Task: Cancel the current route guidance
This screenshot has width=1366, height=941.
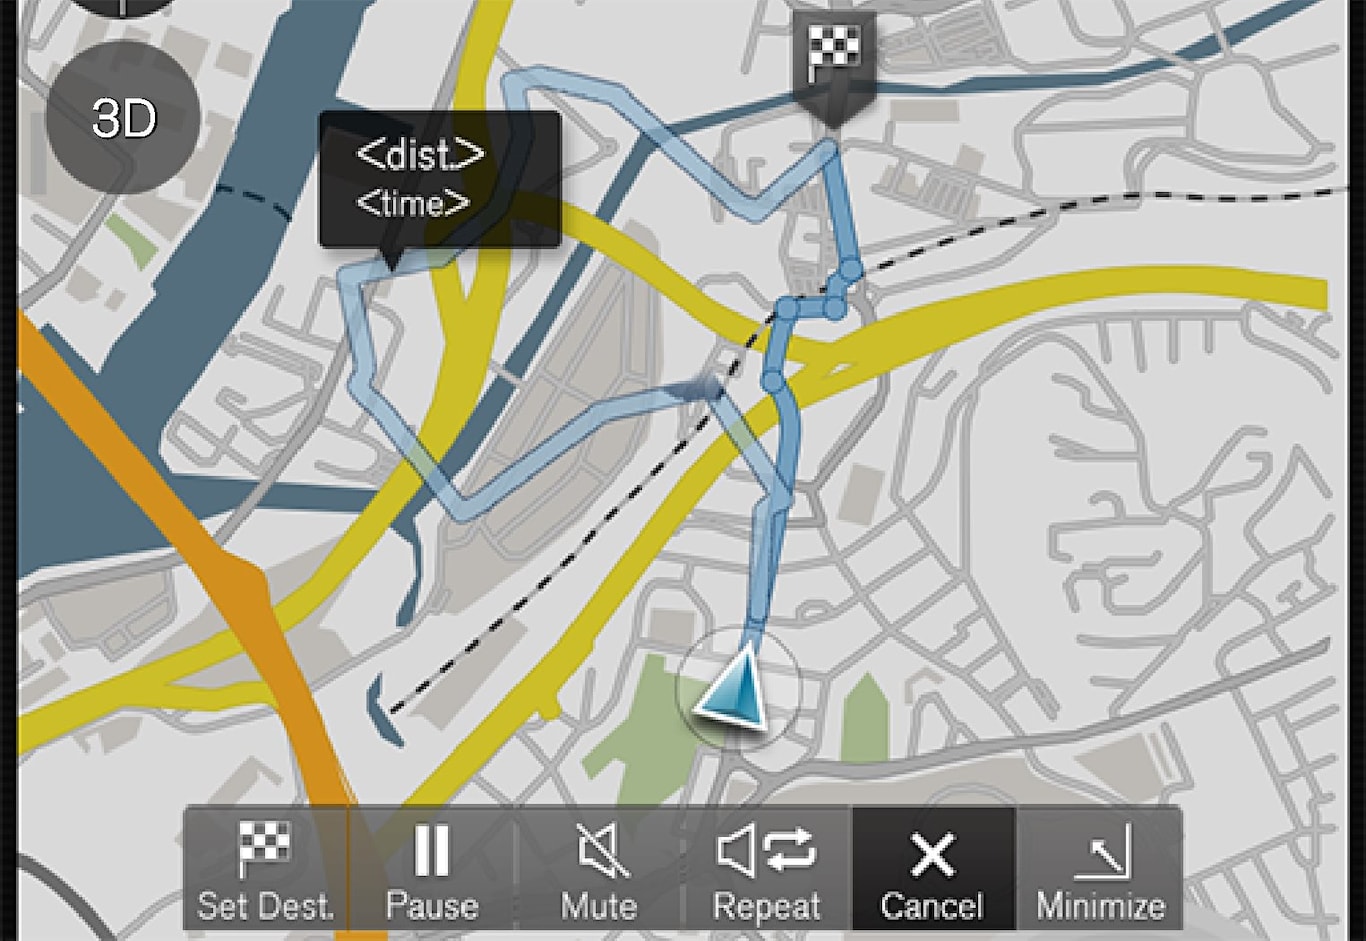Action: coord(933,869)
